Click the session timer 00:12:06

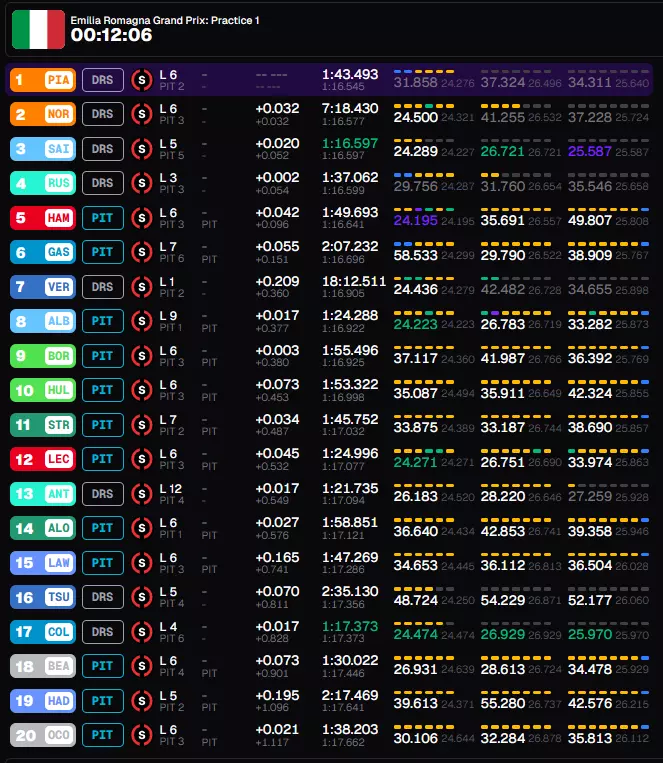(111, 35)
